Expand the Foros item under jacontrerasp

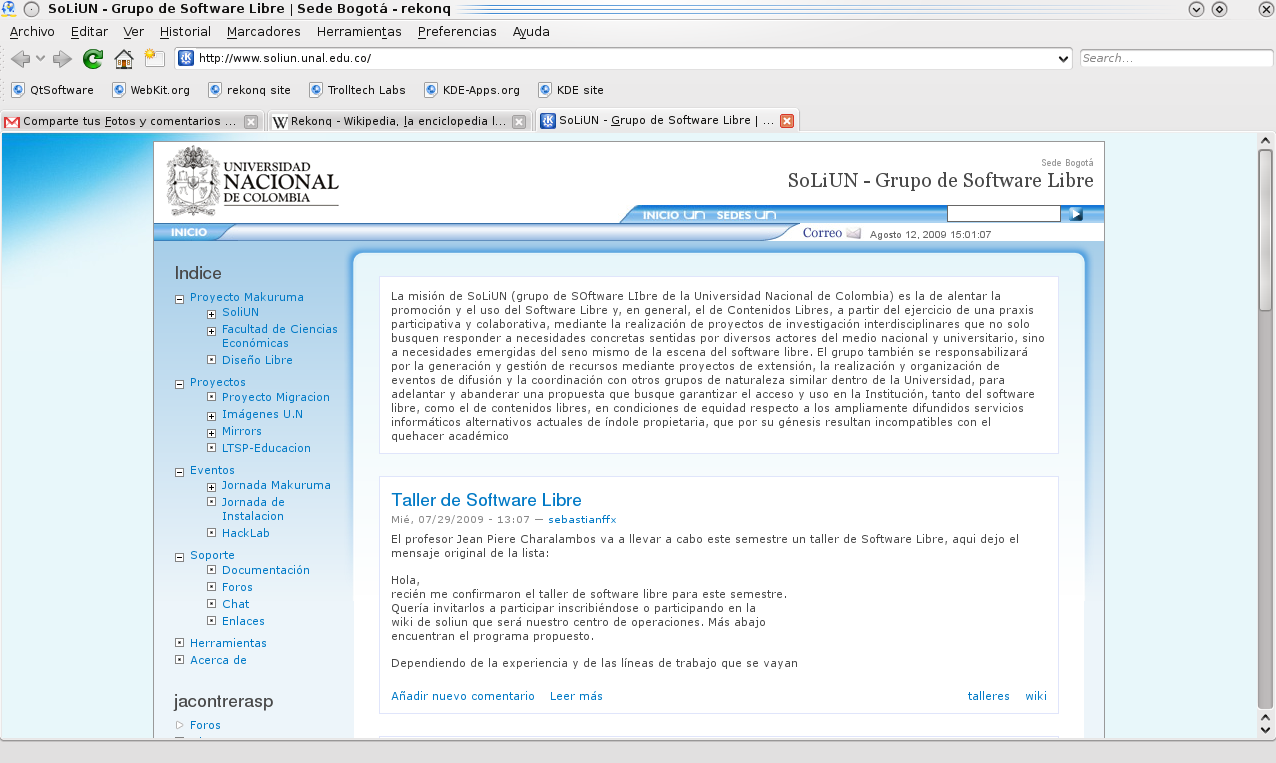click(x=180, y=725)
